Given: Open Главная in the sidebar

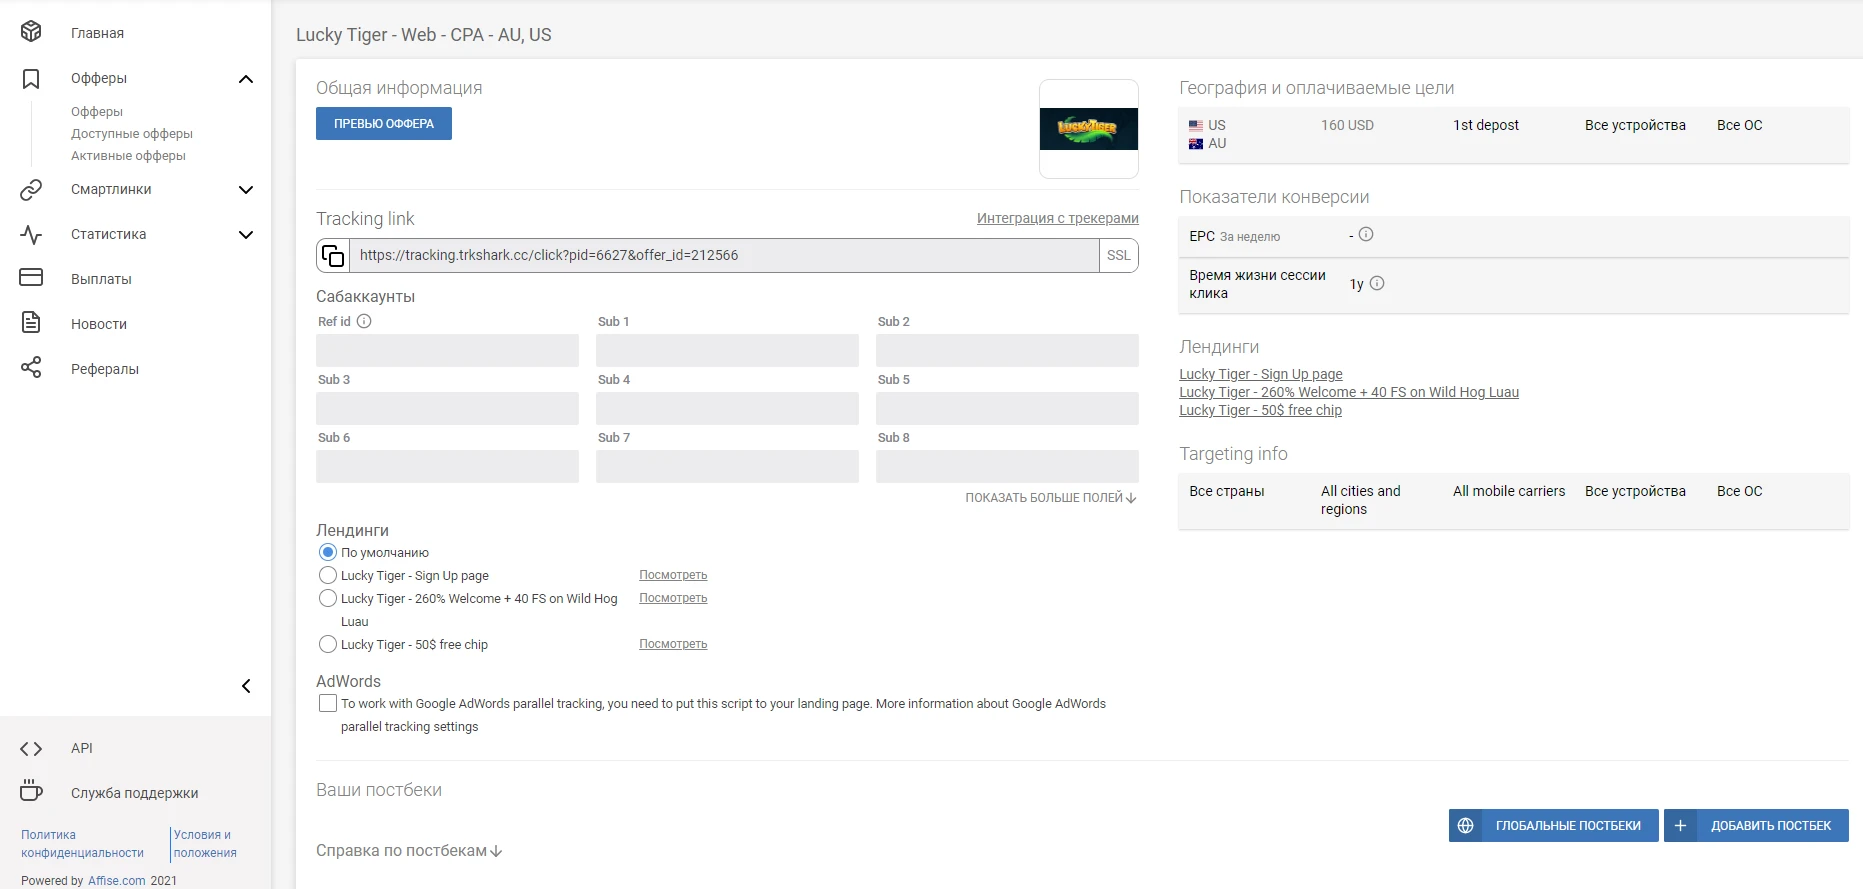Looking at the screenshot, I should 98,33.
